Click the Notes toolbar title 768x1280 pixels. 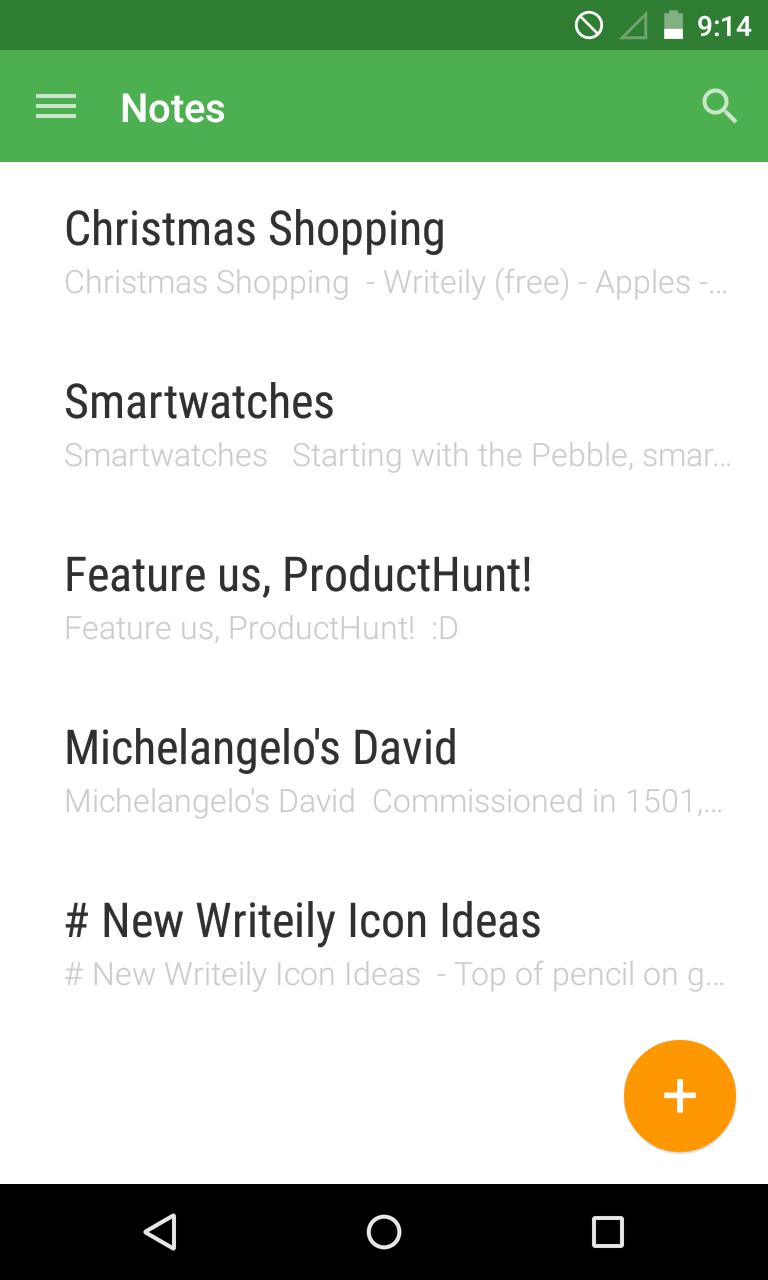pyautogui.click(x=173, y=108)
